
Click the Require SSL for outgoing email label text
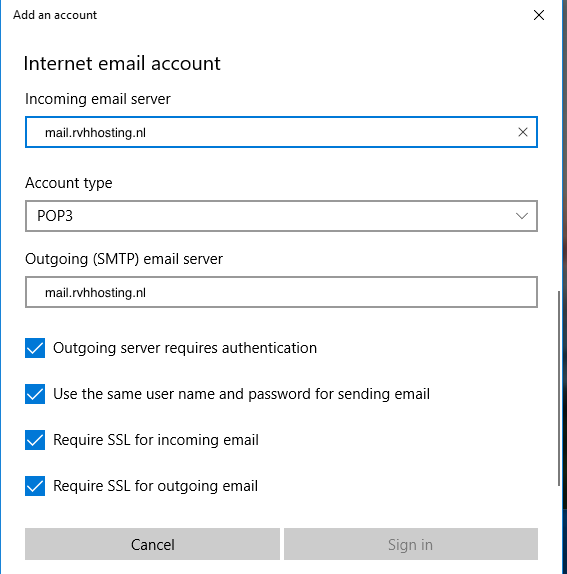coord(156,486)
